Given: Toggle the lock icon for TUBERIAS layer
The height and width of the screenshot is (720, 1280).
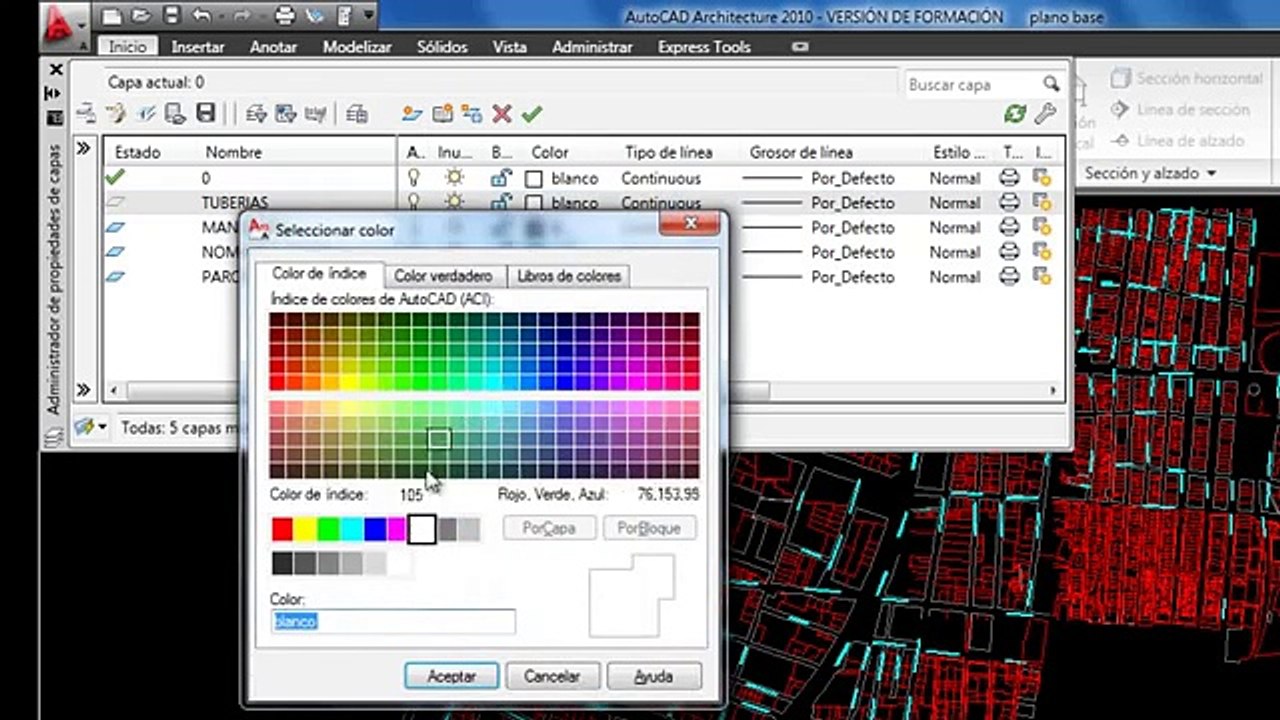Looking at the screenshot, I should [x=501, y=202].
